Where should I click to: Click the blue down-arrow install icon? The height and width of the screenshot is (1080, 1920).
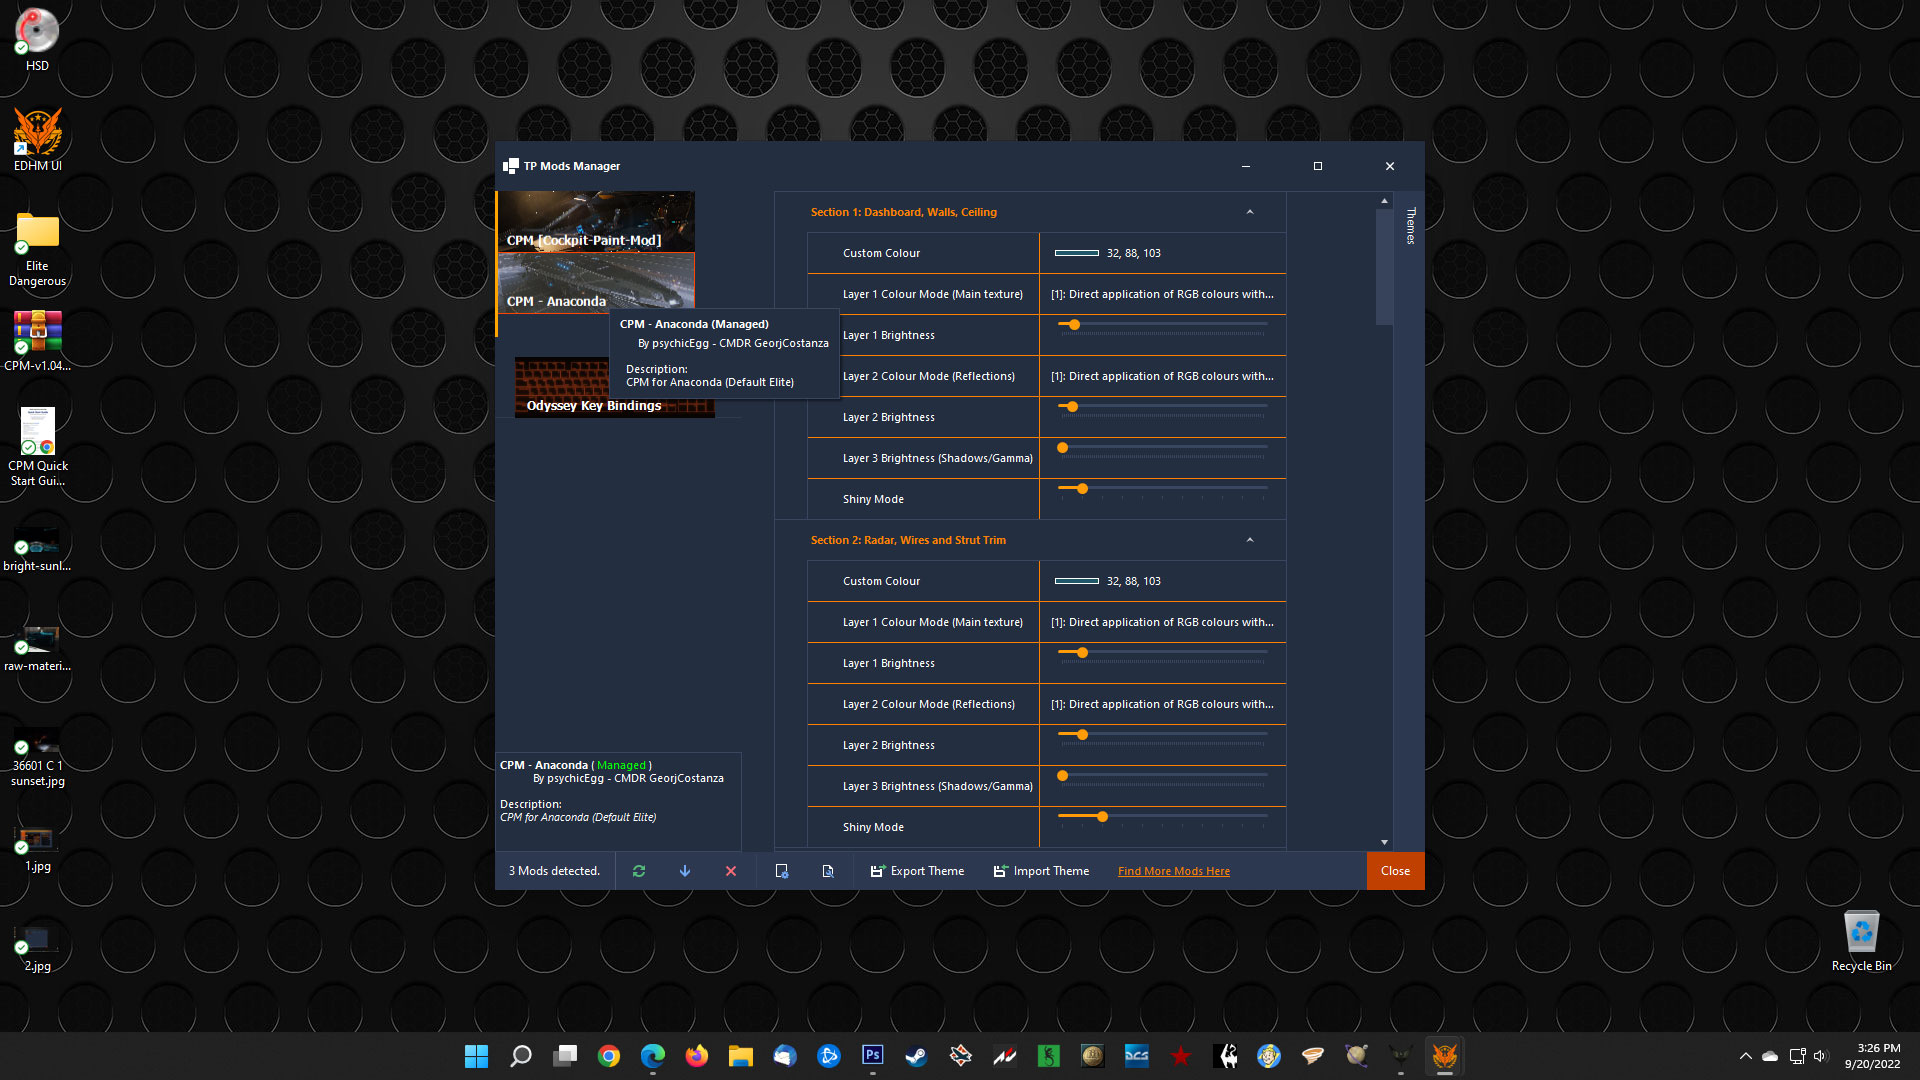point(685,871)
